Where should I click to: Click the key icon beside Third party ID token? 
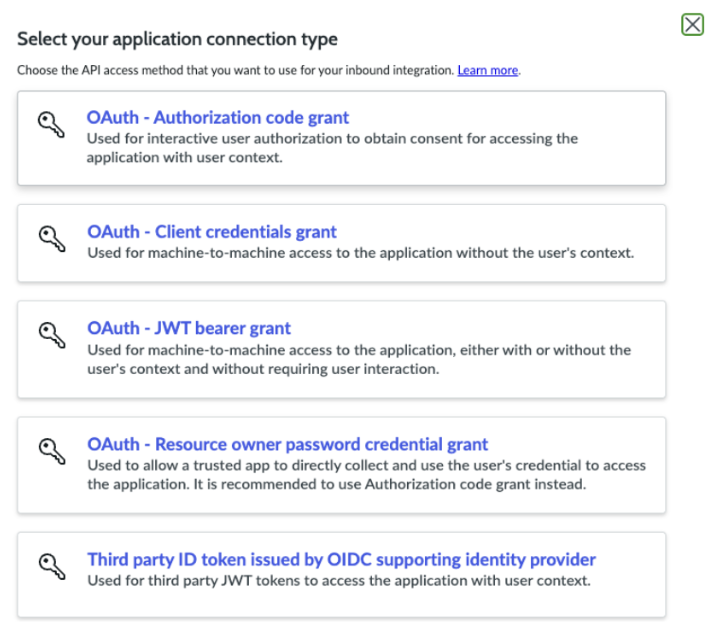coord(52,566)
